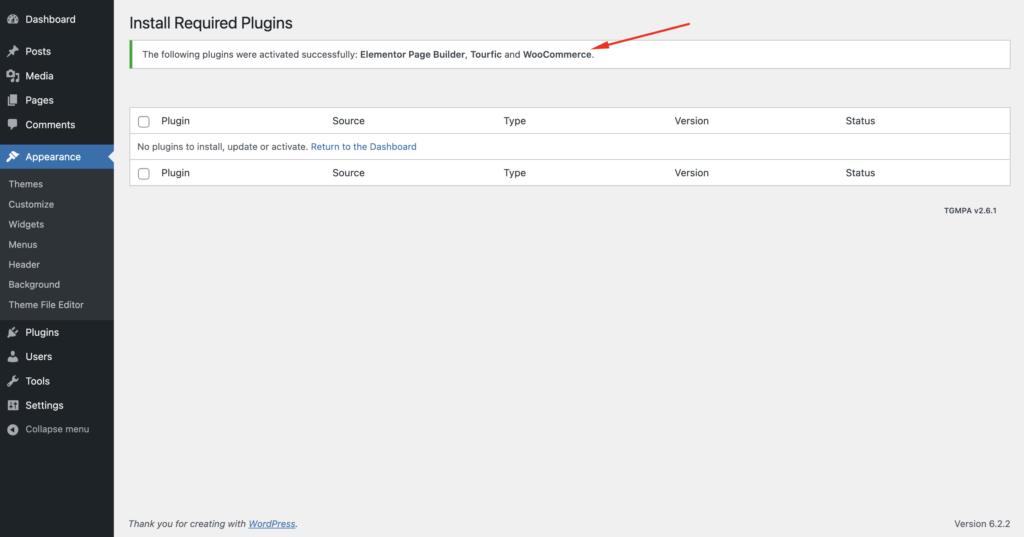Viewport: 1024px width, 537px height.
Task: Tick the select-all checkbox in table header
Action: point(144,122)
